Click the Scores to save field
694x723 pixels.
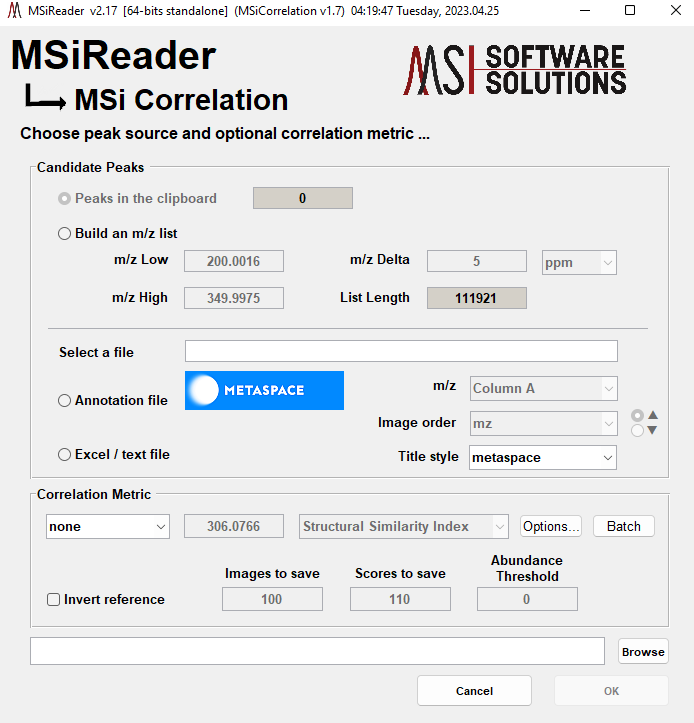tap(400, 599)
